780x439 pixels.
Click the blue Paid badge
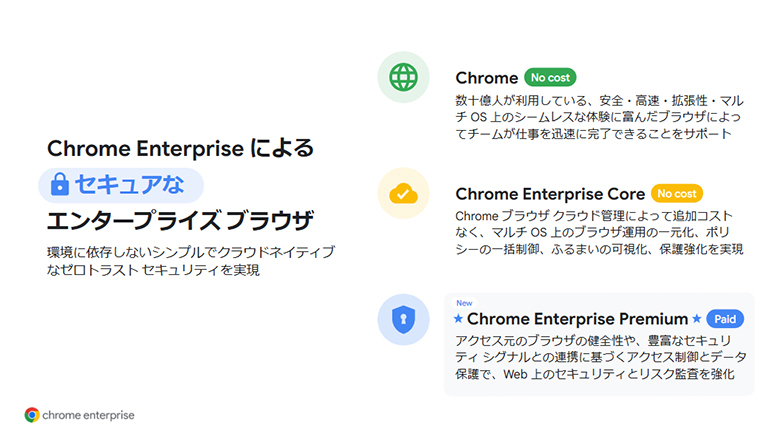[x=725, y=319]
